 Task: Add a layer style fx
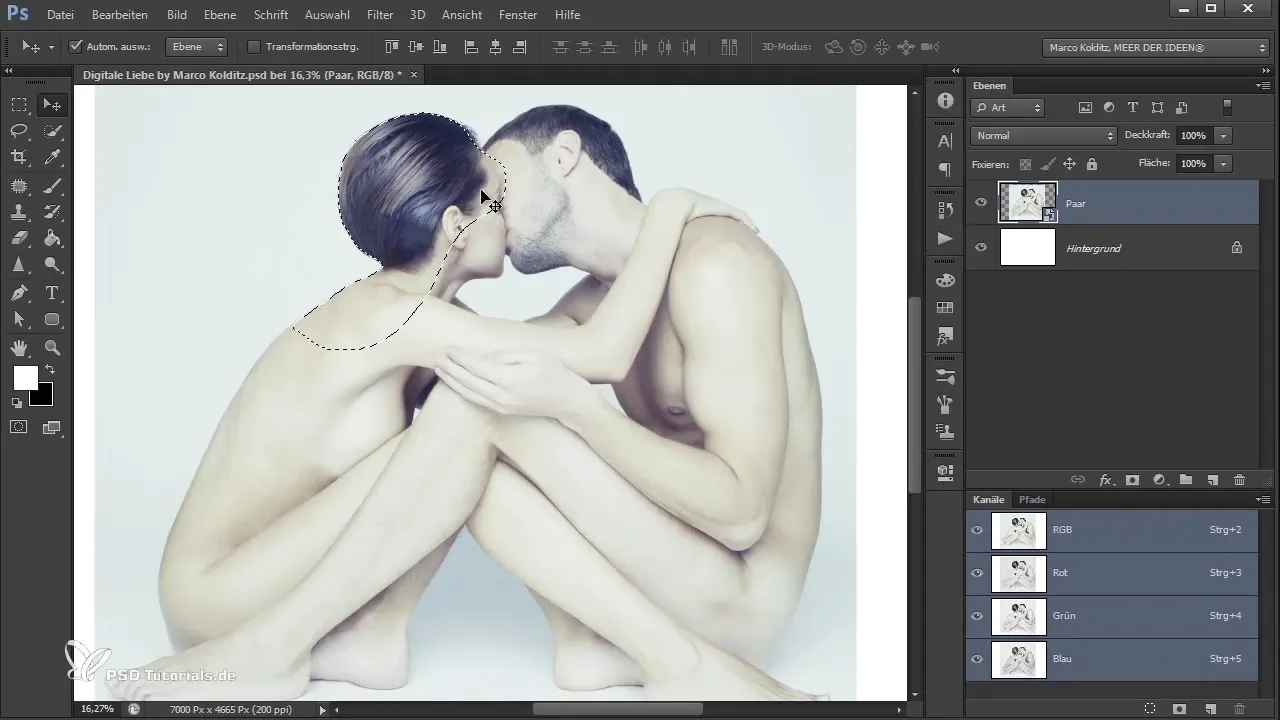(x=1106, y=480)
